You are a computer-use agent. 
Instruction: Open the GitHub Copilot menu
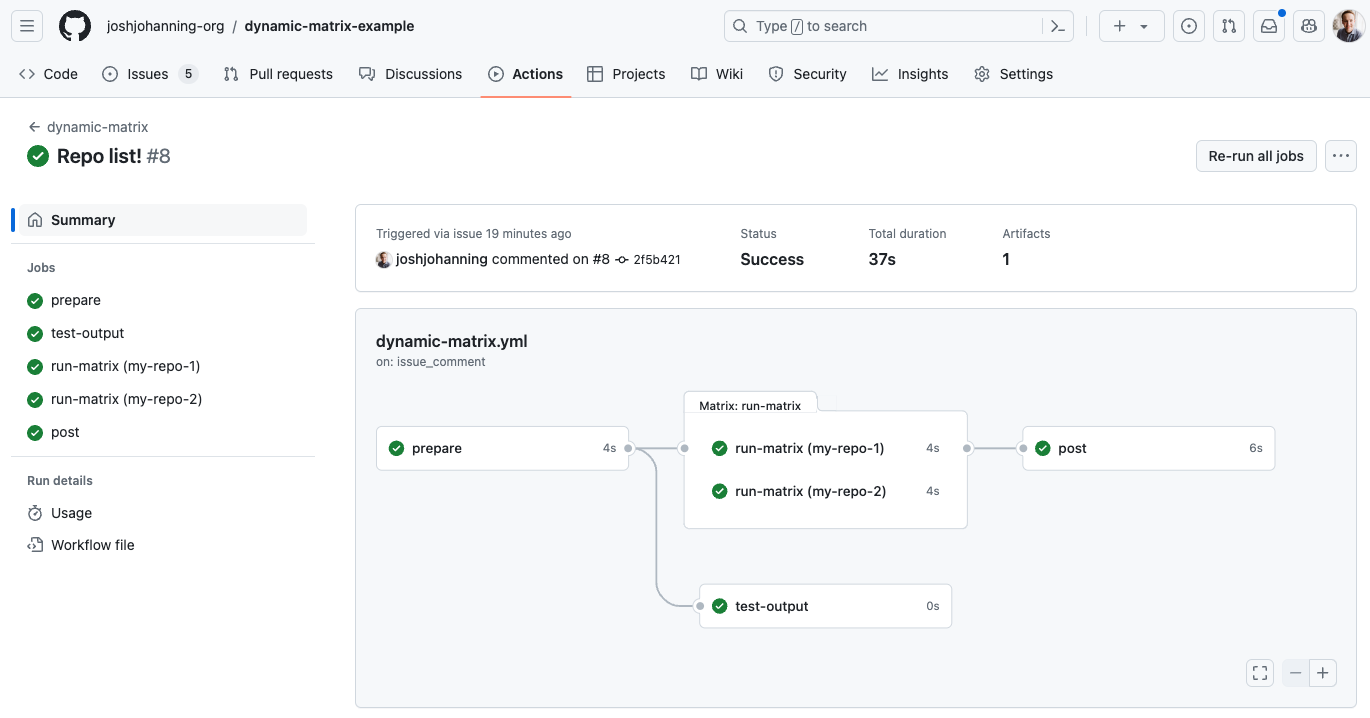1308,25
